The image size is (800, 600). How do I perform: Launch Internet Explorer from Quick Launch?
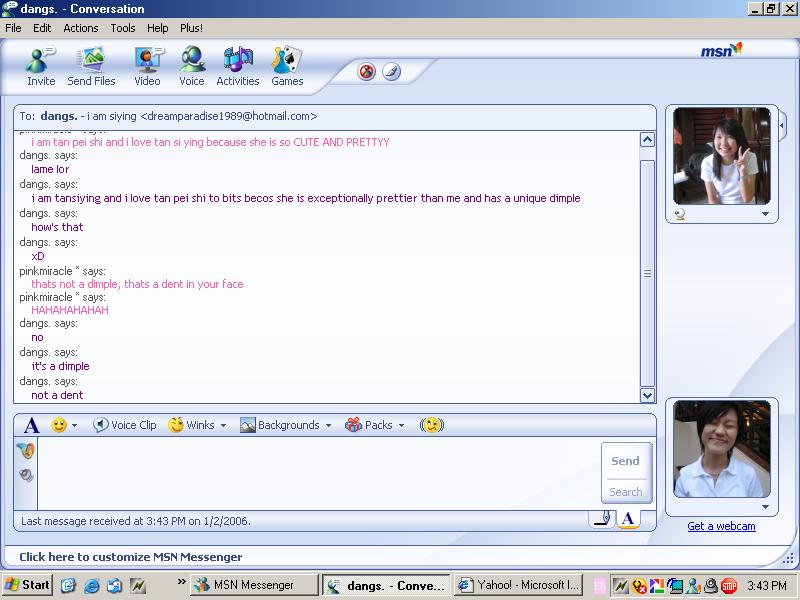(x=92, y=585)
